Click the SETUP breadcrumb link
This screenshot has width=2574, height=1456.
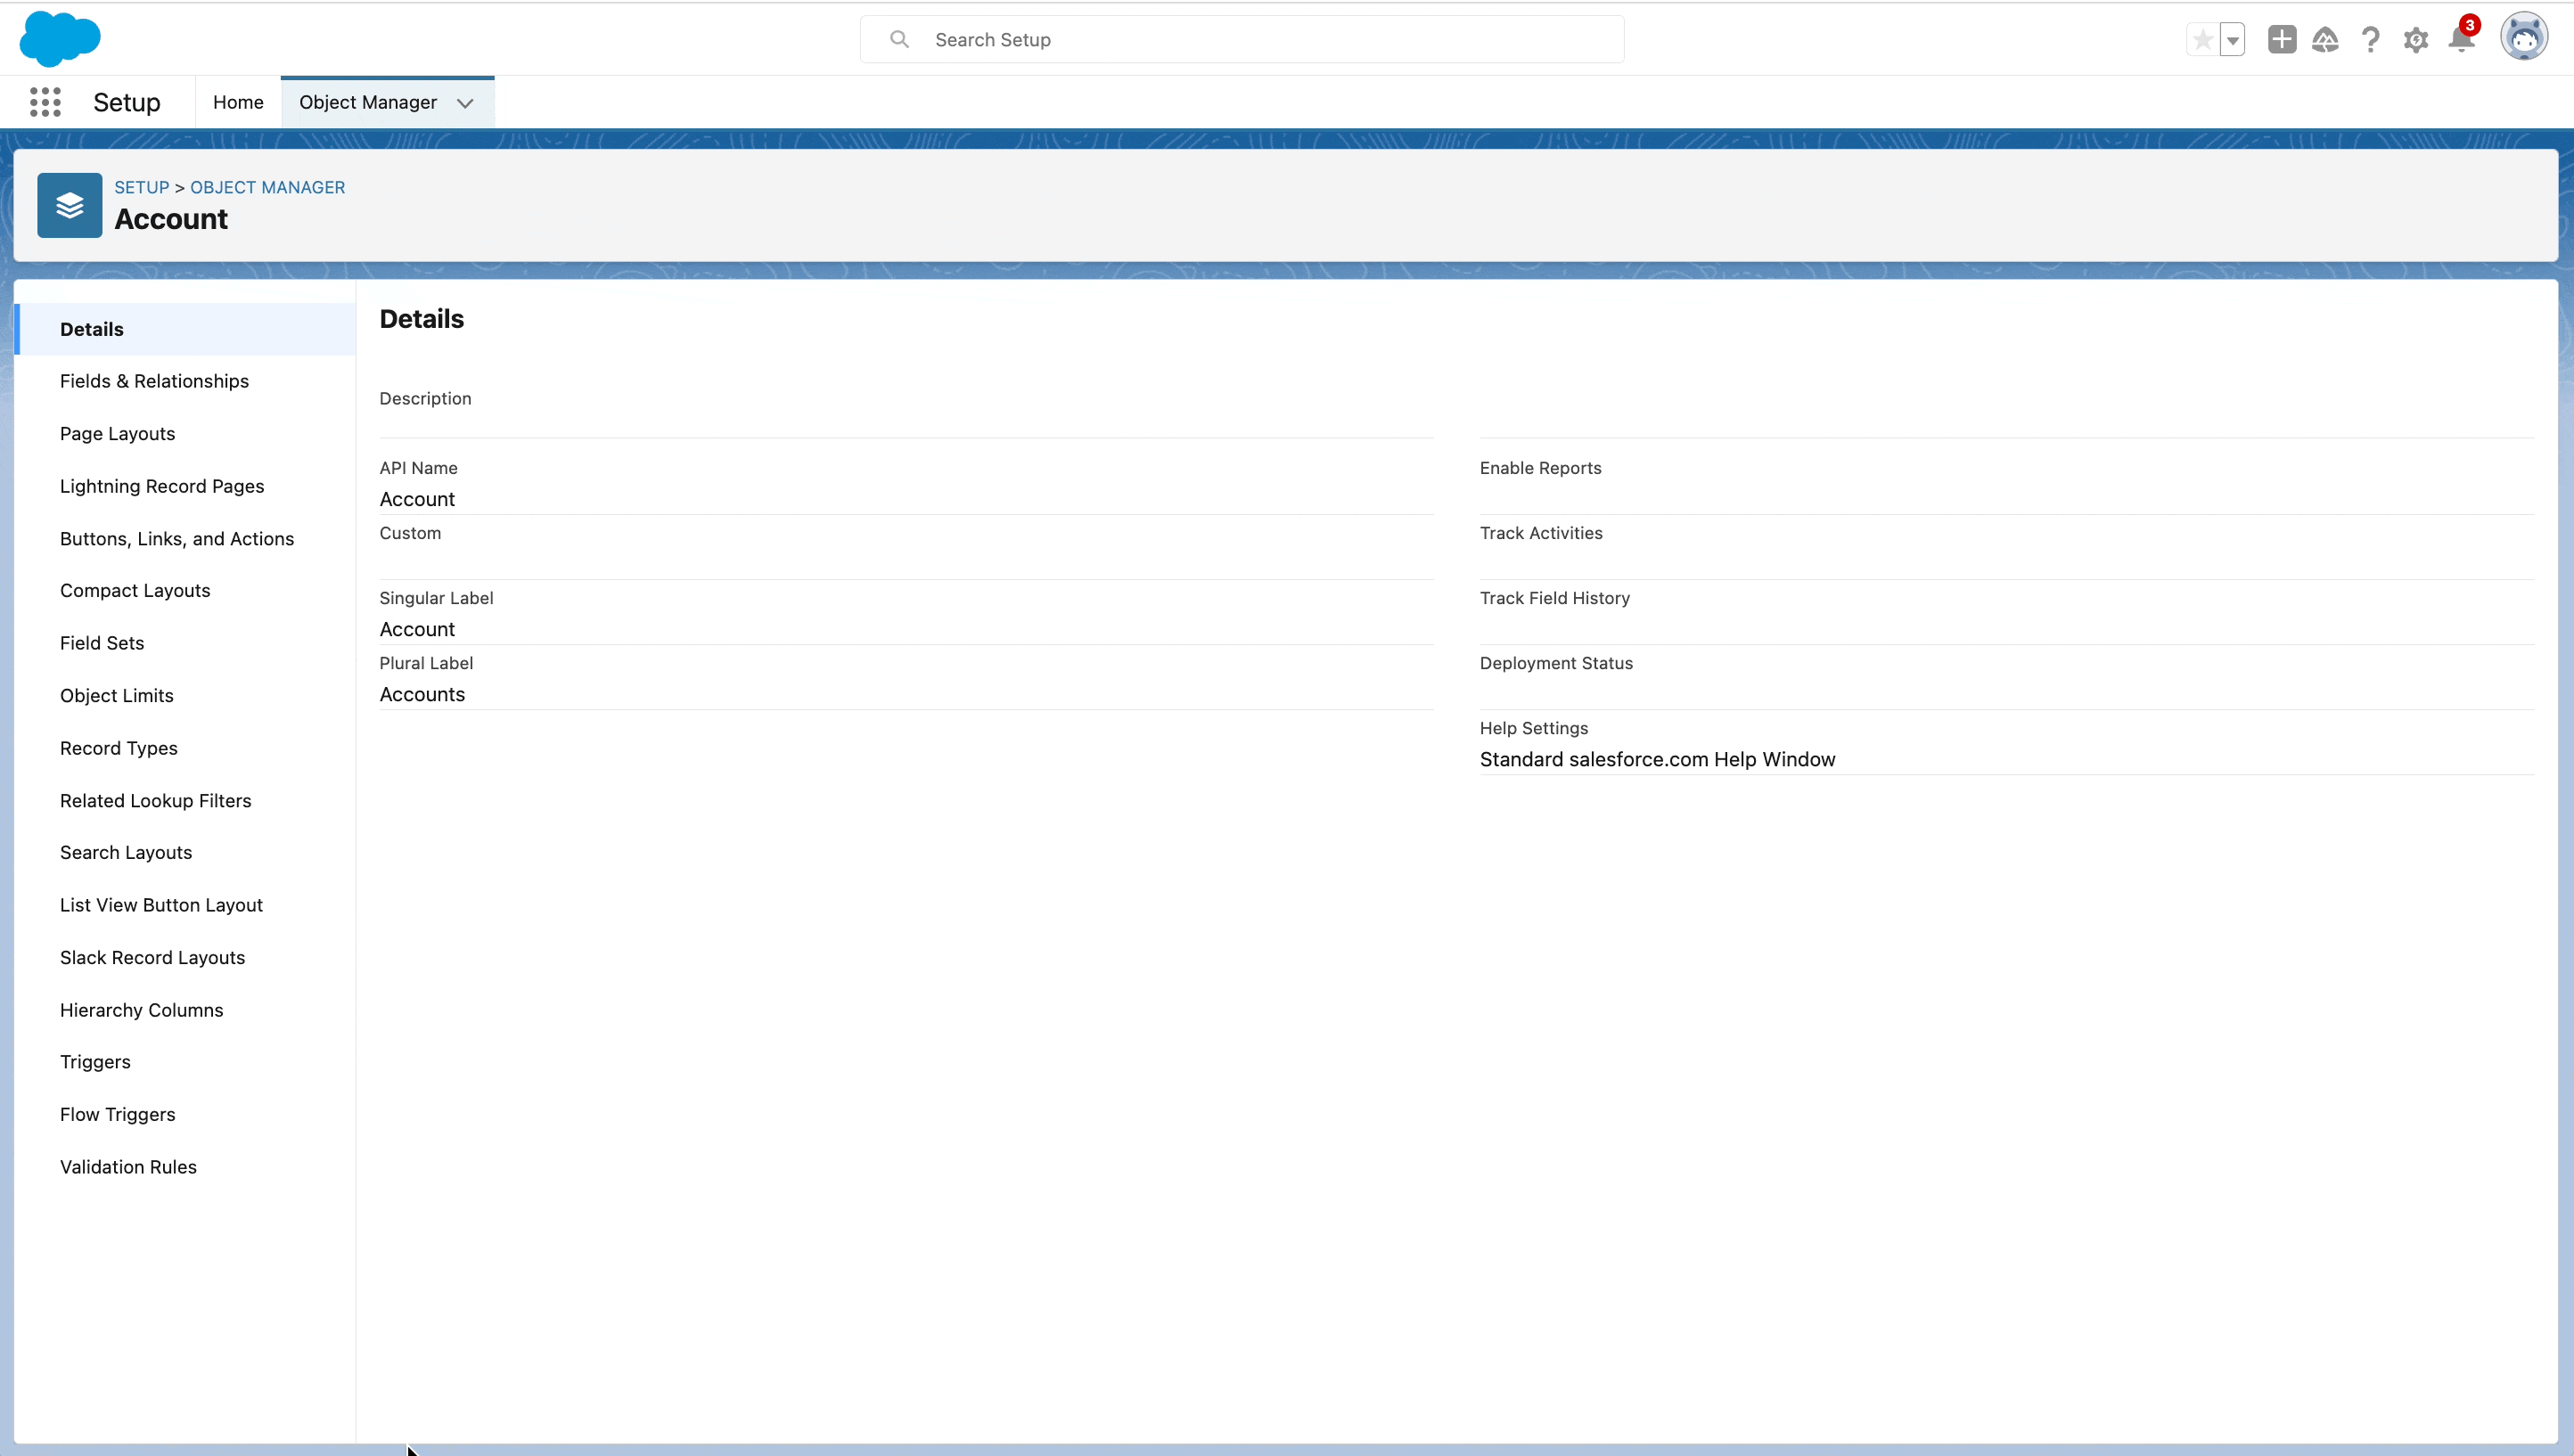pos(142,185)
